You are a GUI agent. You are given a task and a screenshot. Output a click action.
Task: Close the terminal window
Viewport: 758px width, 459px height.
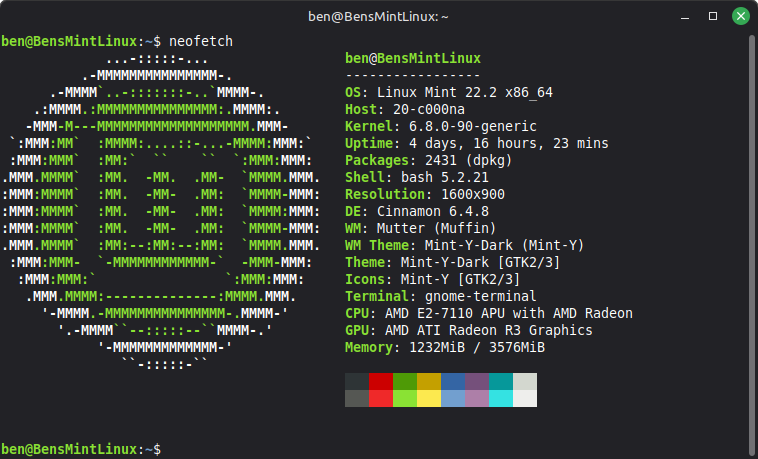740,16
